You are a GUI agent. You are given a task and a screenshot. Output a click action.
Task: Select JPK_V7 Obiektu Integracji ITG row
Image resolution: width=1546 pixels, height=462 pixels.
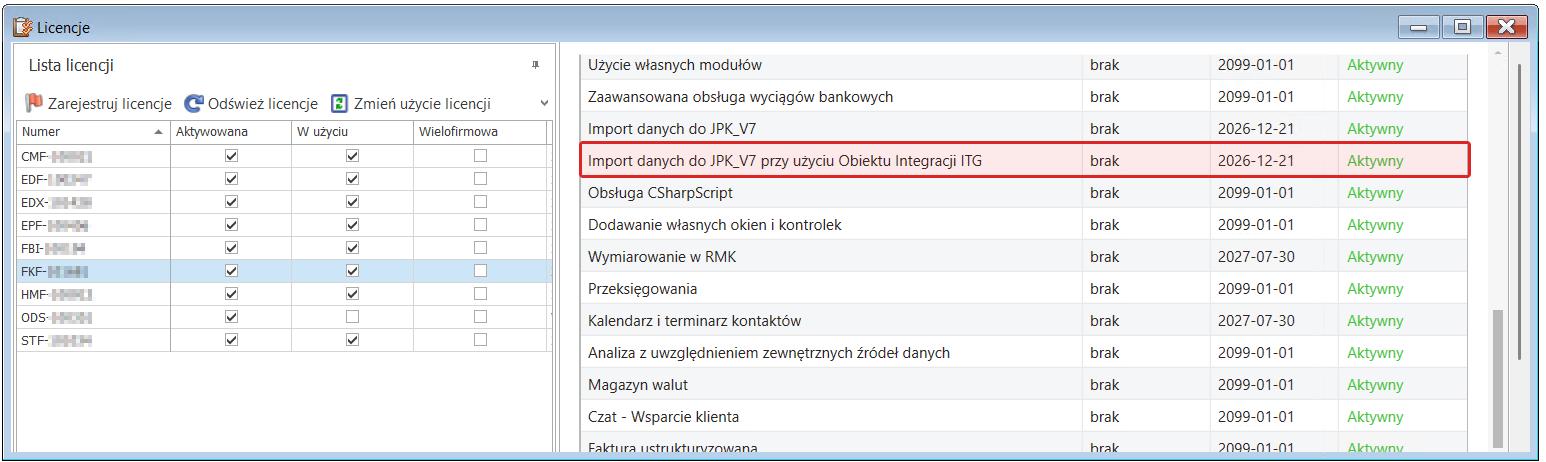[1025, 161]
